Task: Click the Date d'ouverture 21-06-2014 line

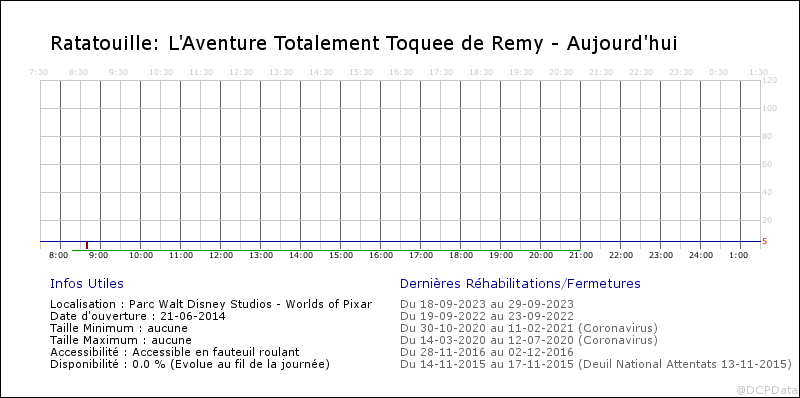Action: [138, 316]
